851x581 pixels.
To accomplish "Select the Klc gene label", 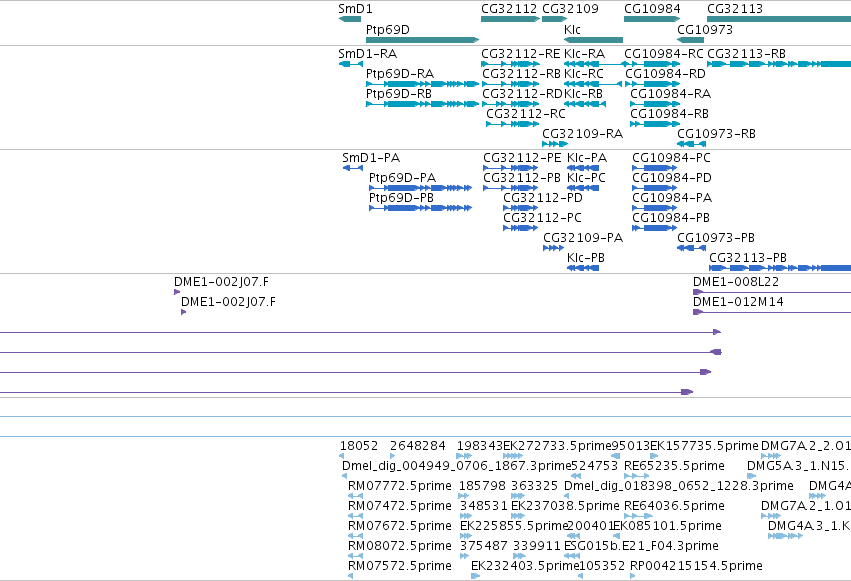I will [x=572, y=29].
